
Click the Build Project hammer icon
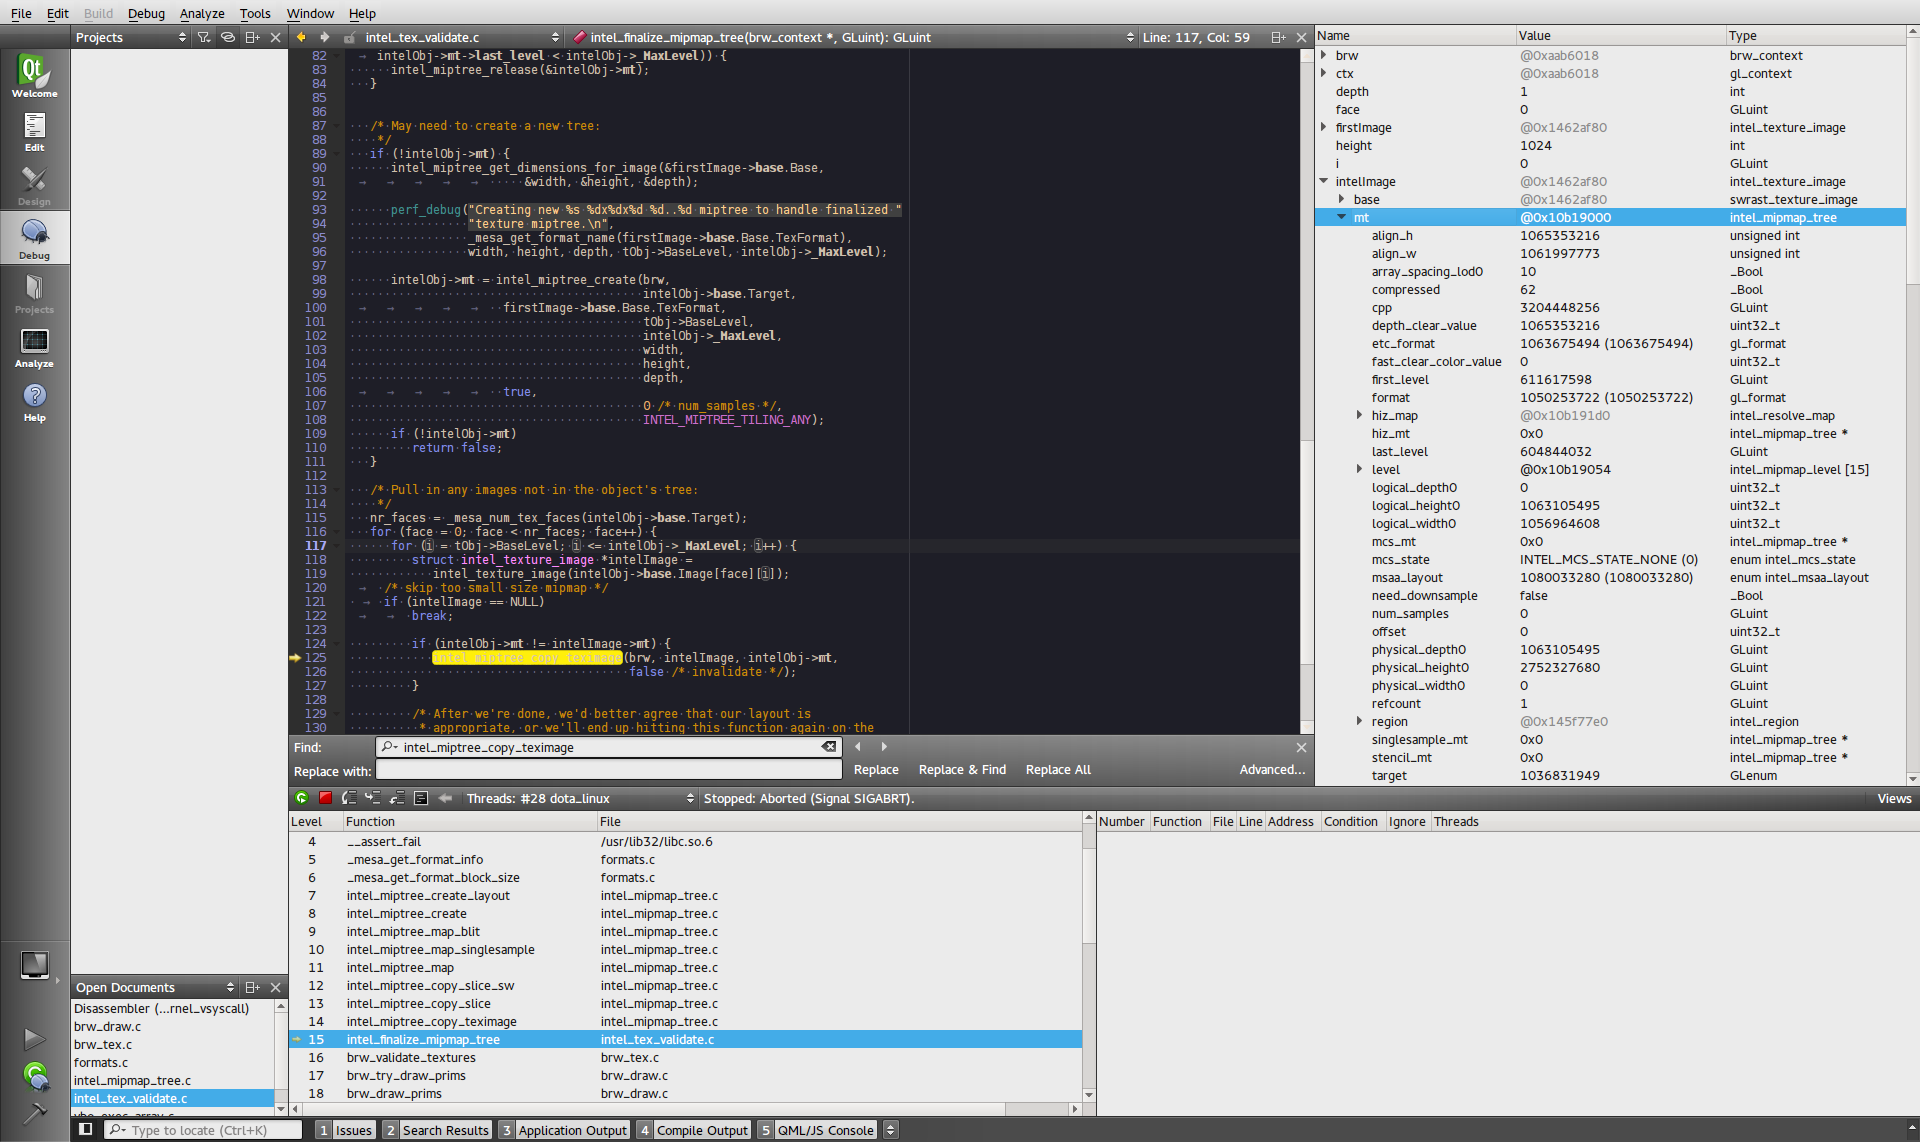pos(35,1113)
